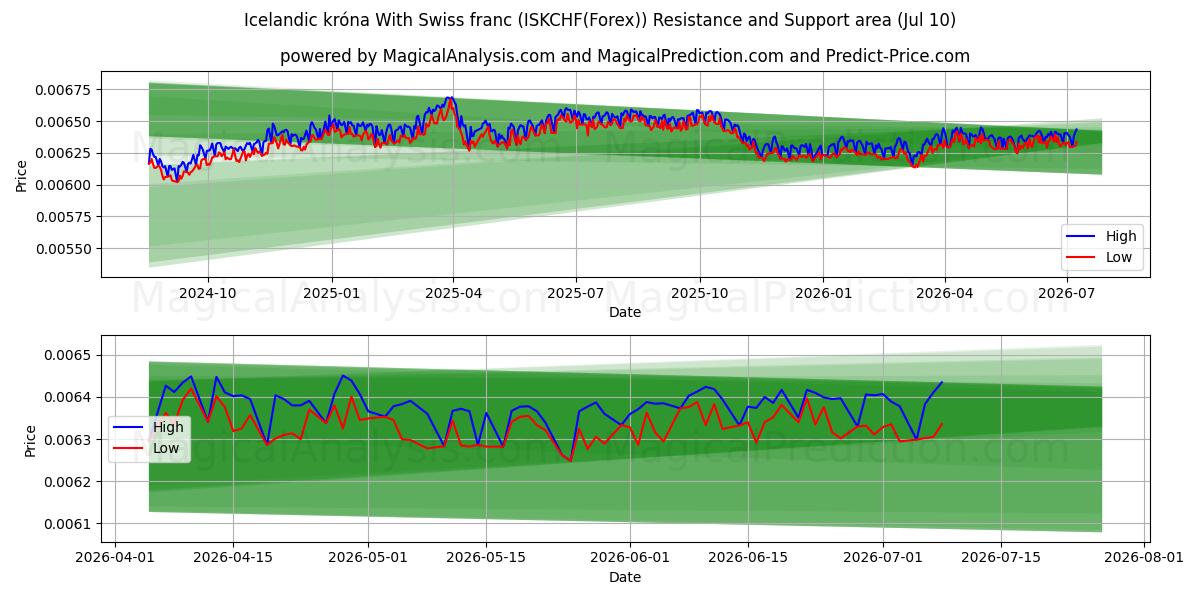Click the blue High legend line in bottom chart

128,427
